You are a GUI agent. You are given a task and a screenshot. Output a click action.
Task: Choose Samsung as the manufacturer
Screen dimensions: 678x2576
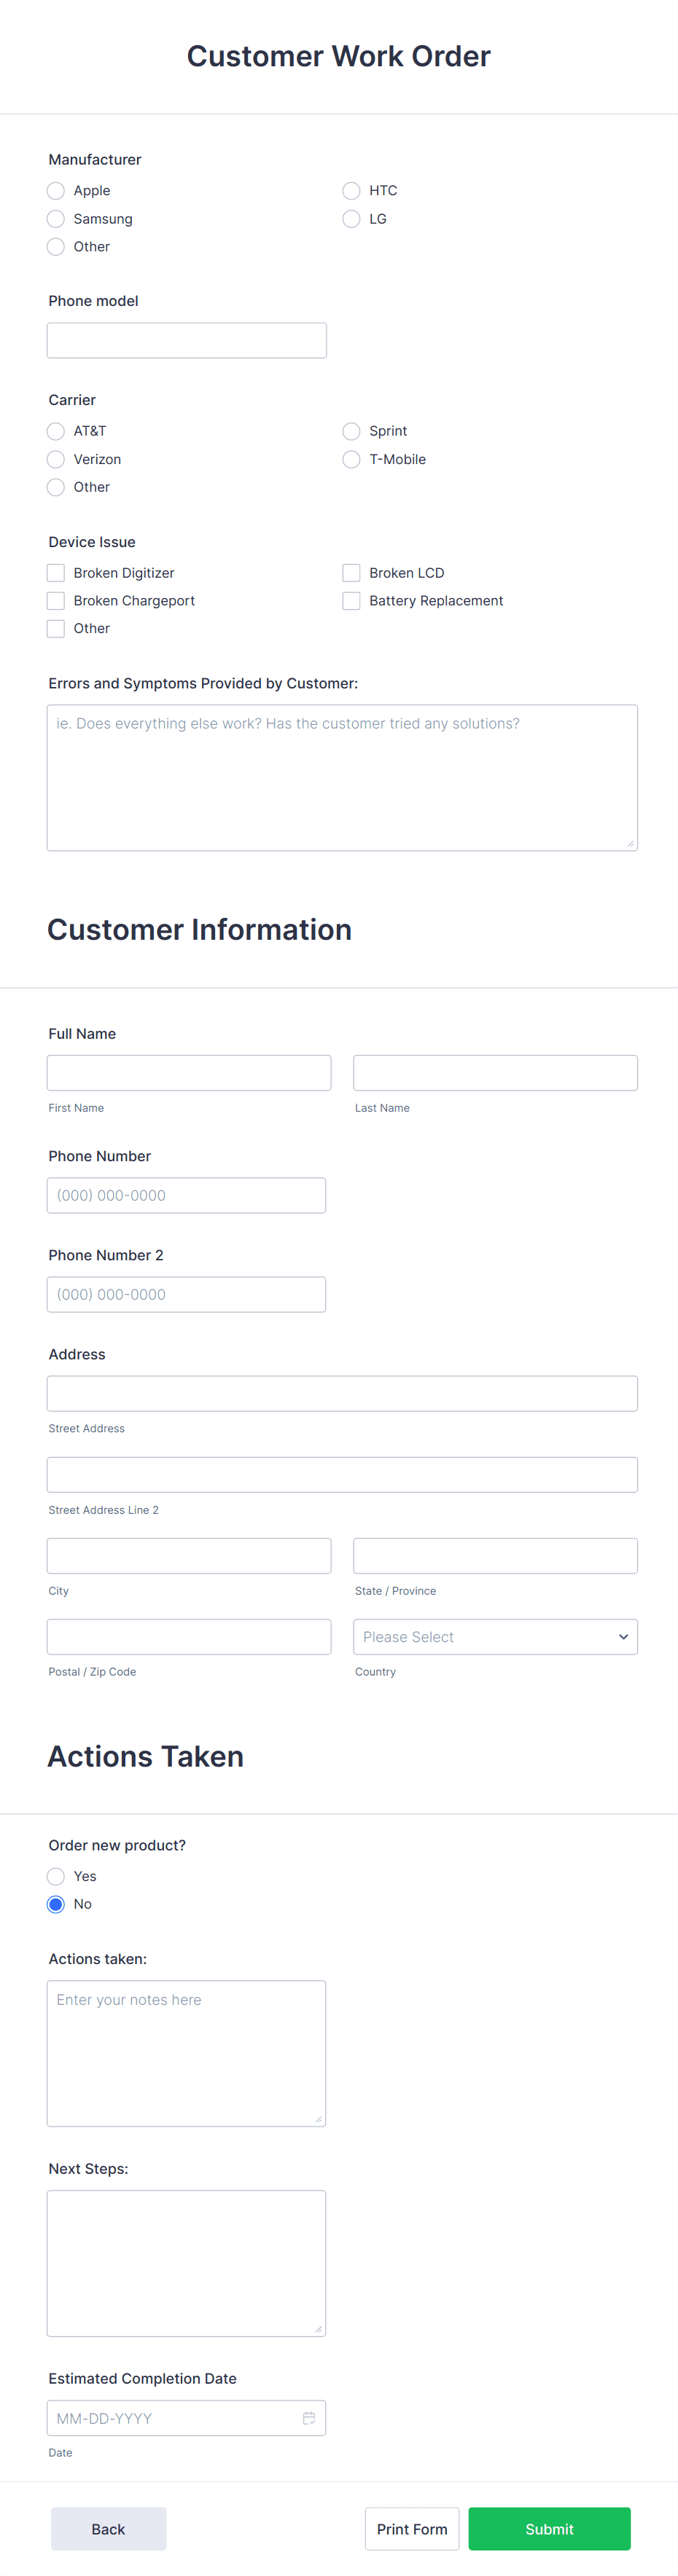point(56,218)
